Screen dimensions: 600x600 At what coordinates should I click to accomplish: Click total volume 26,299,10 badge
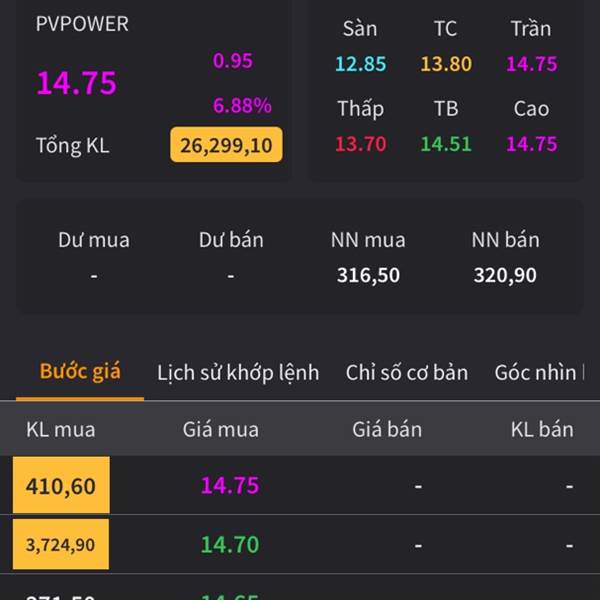(x=227, y=145)
